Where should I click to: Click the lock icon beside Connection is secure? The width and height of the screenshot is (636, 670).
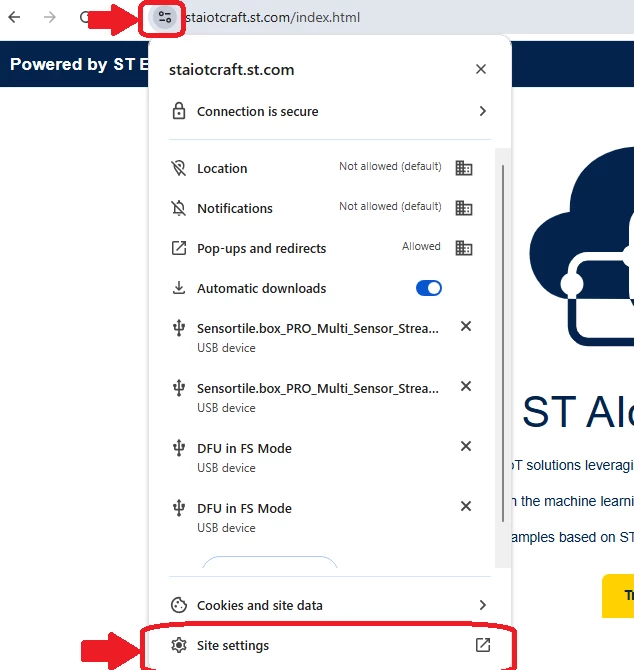click(x=179, y=111)
